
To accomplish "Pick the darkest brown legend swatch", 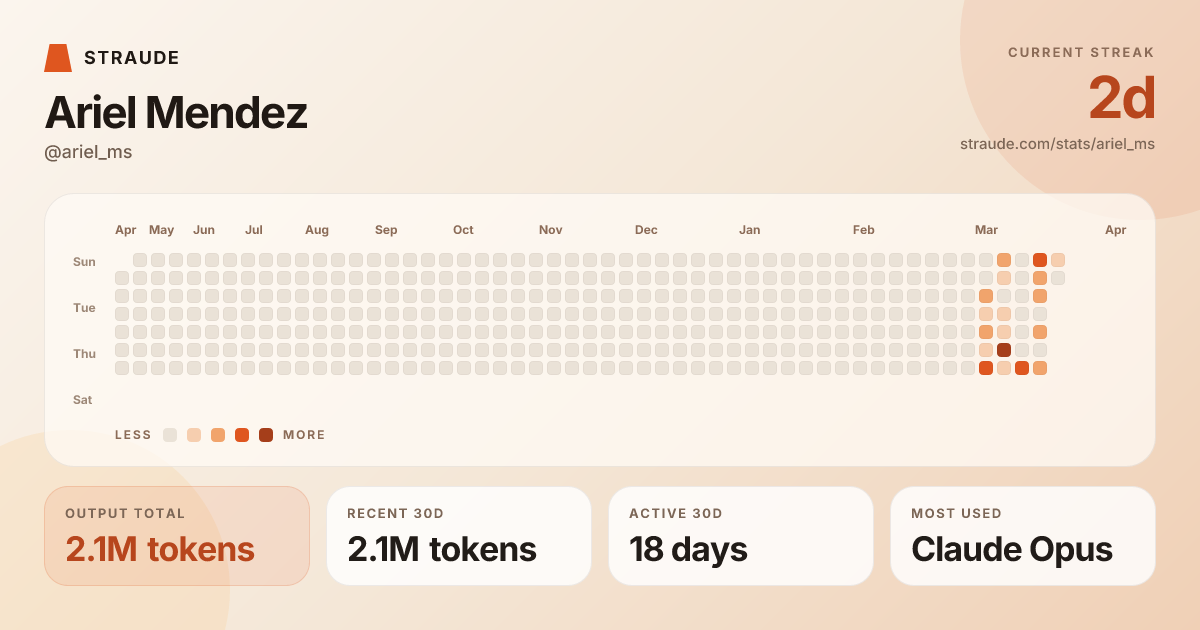I will click(x=266, y=435).
